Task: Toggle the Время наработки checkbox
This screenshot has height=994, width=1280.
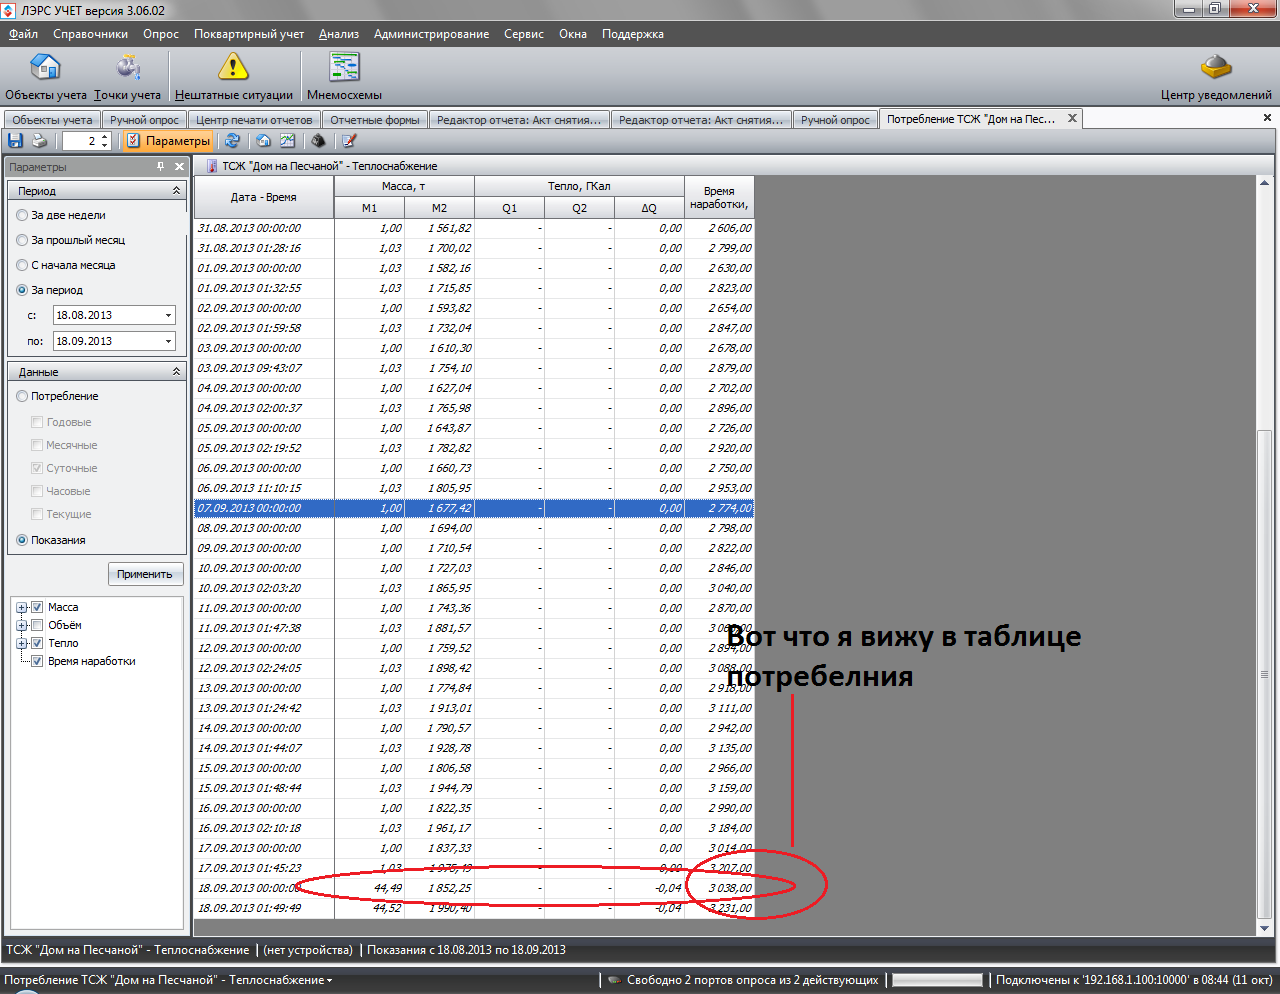Action: tap(37, 661)
